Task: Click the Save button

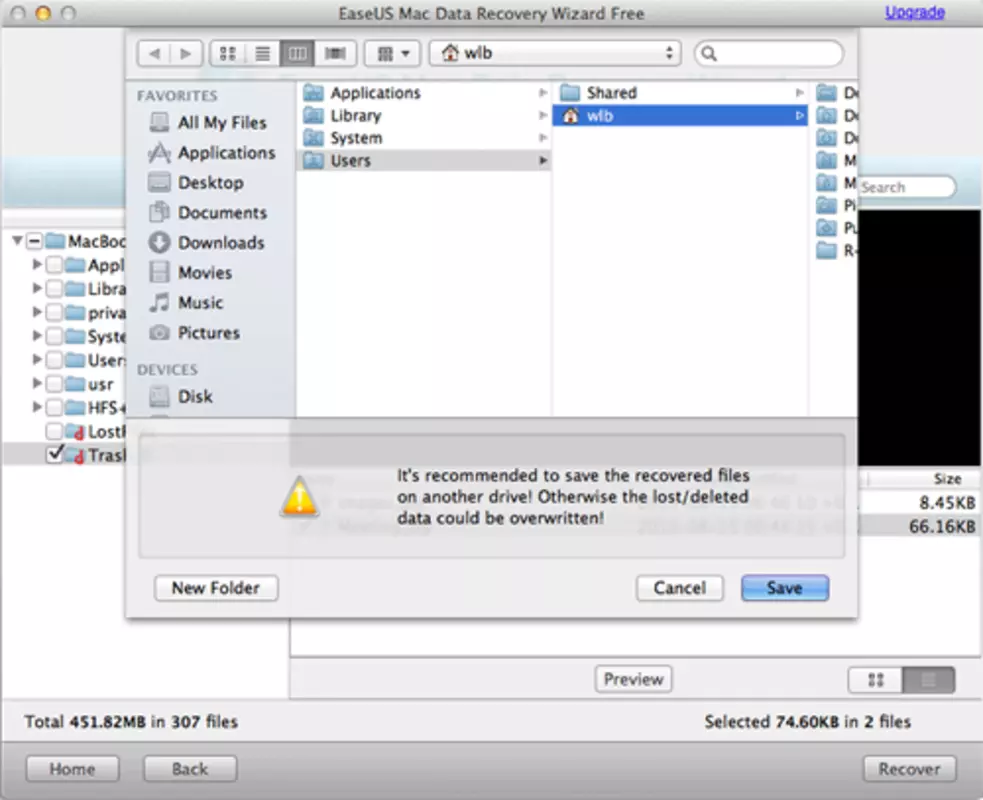Action: click(x=785, y=588)
